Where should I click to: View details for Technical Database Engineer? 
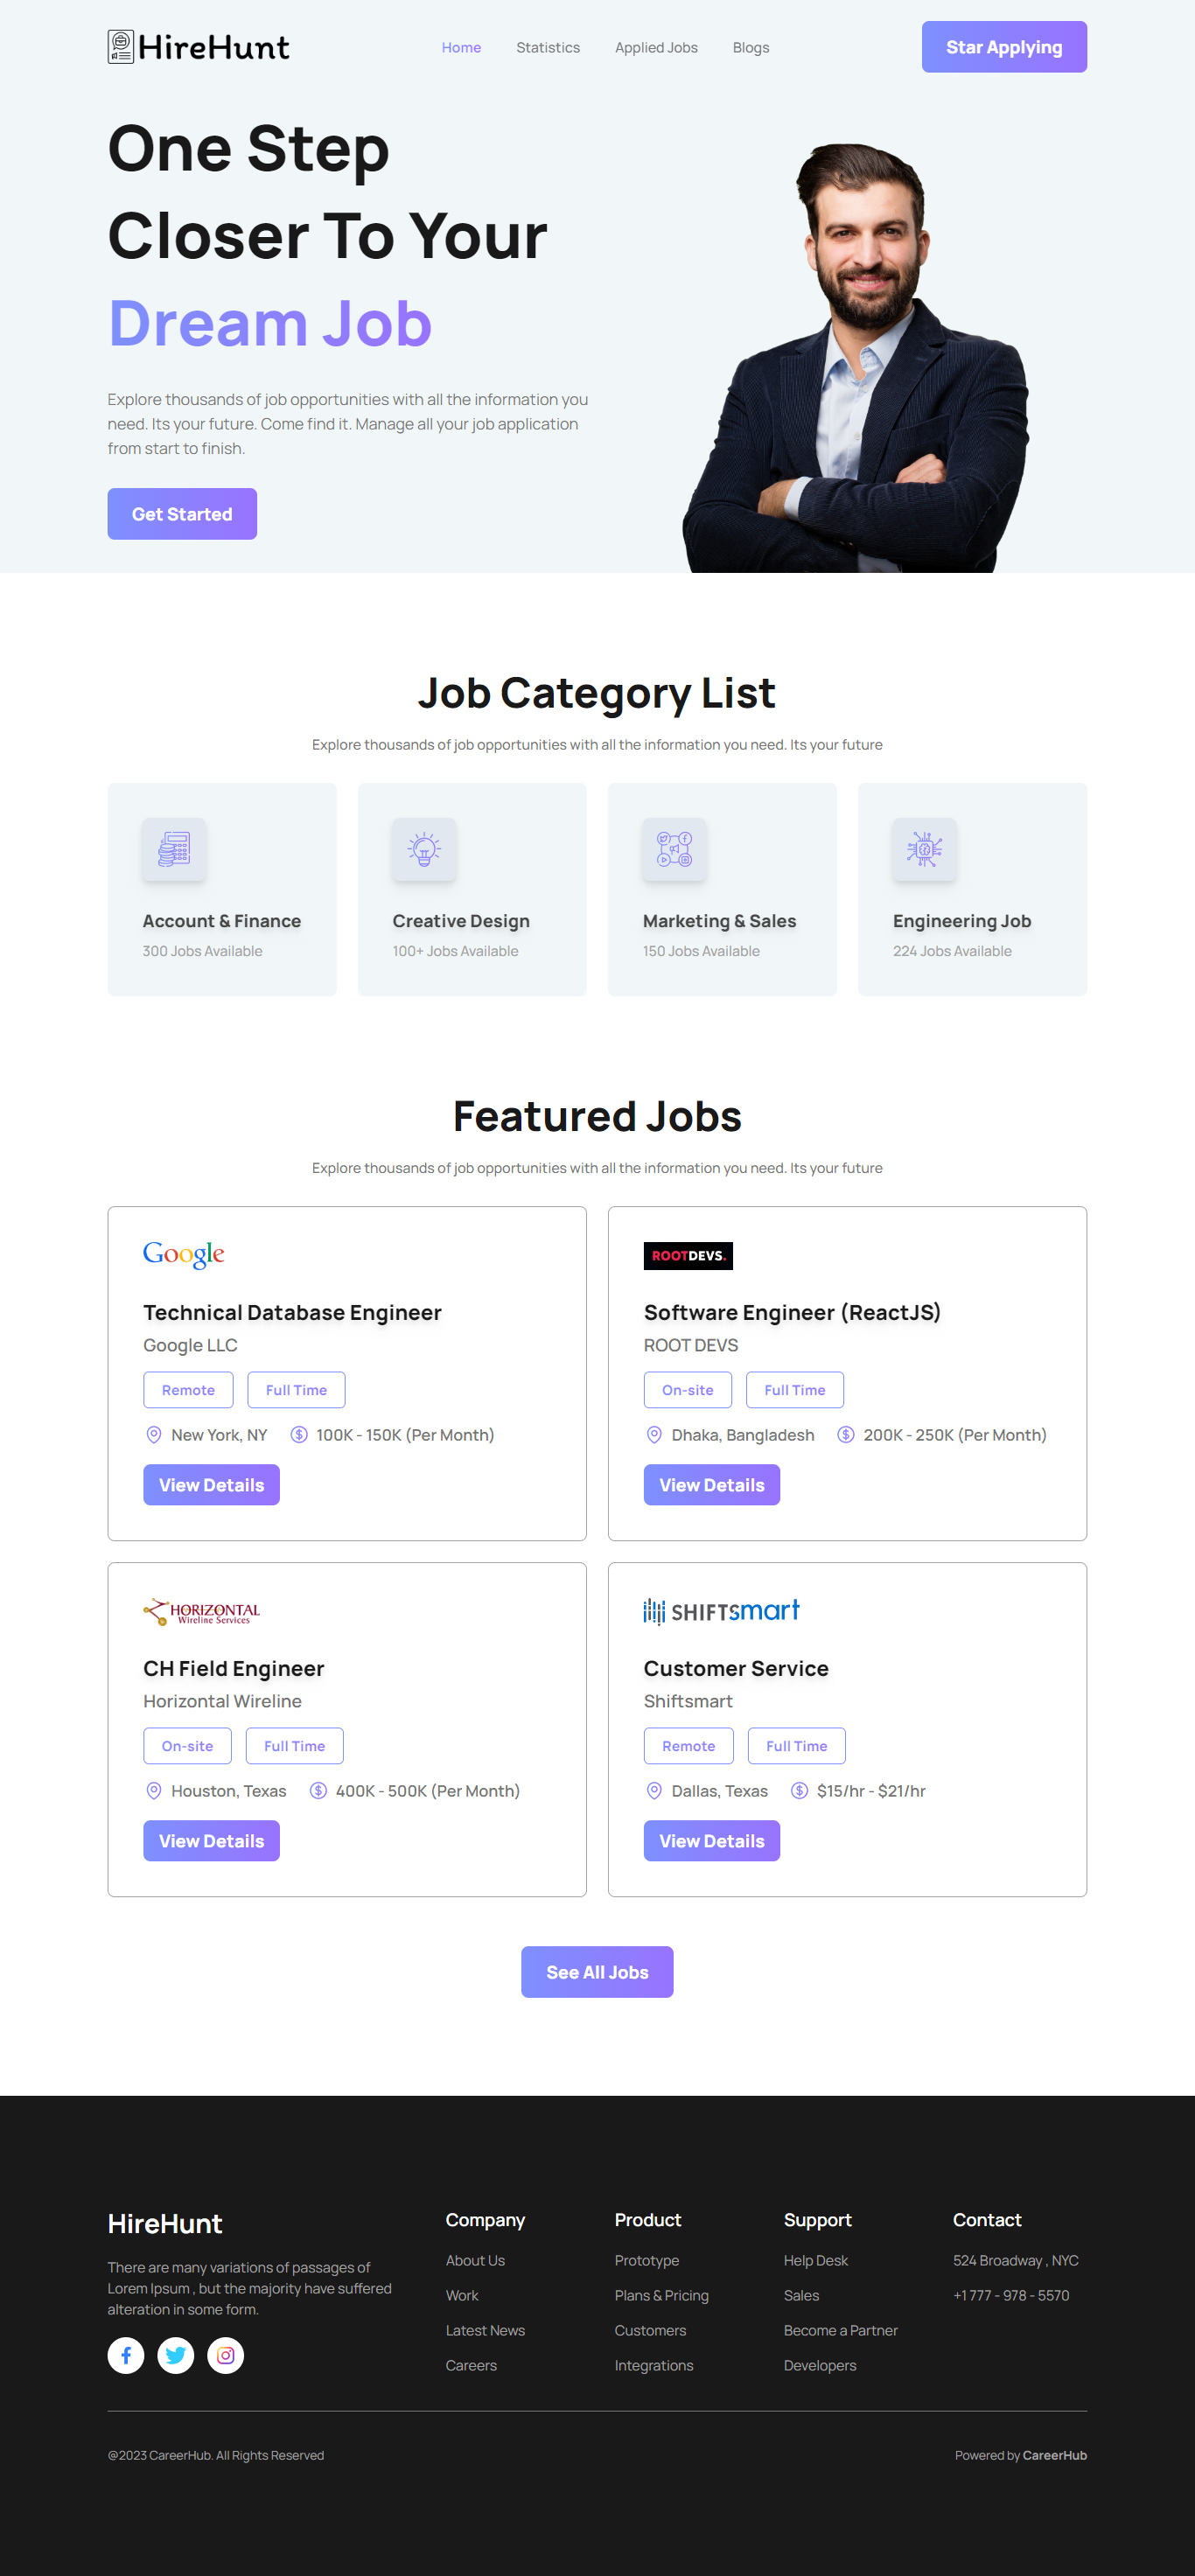[211, 1485]
